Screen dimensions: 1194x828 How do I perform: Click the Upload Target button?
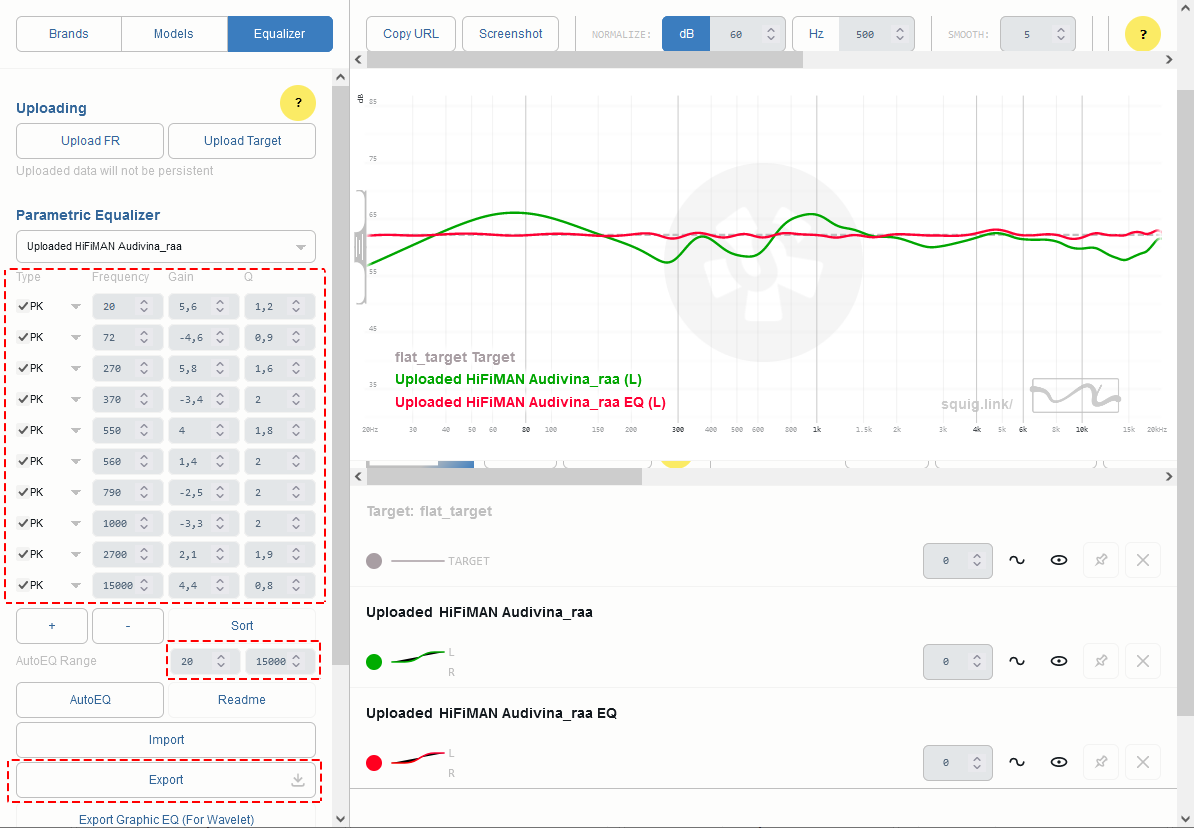point(242,141)
